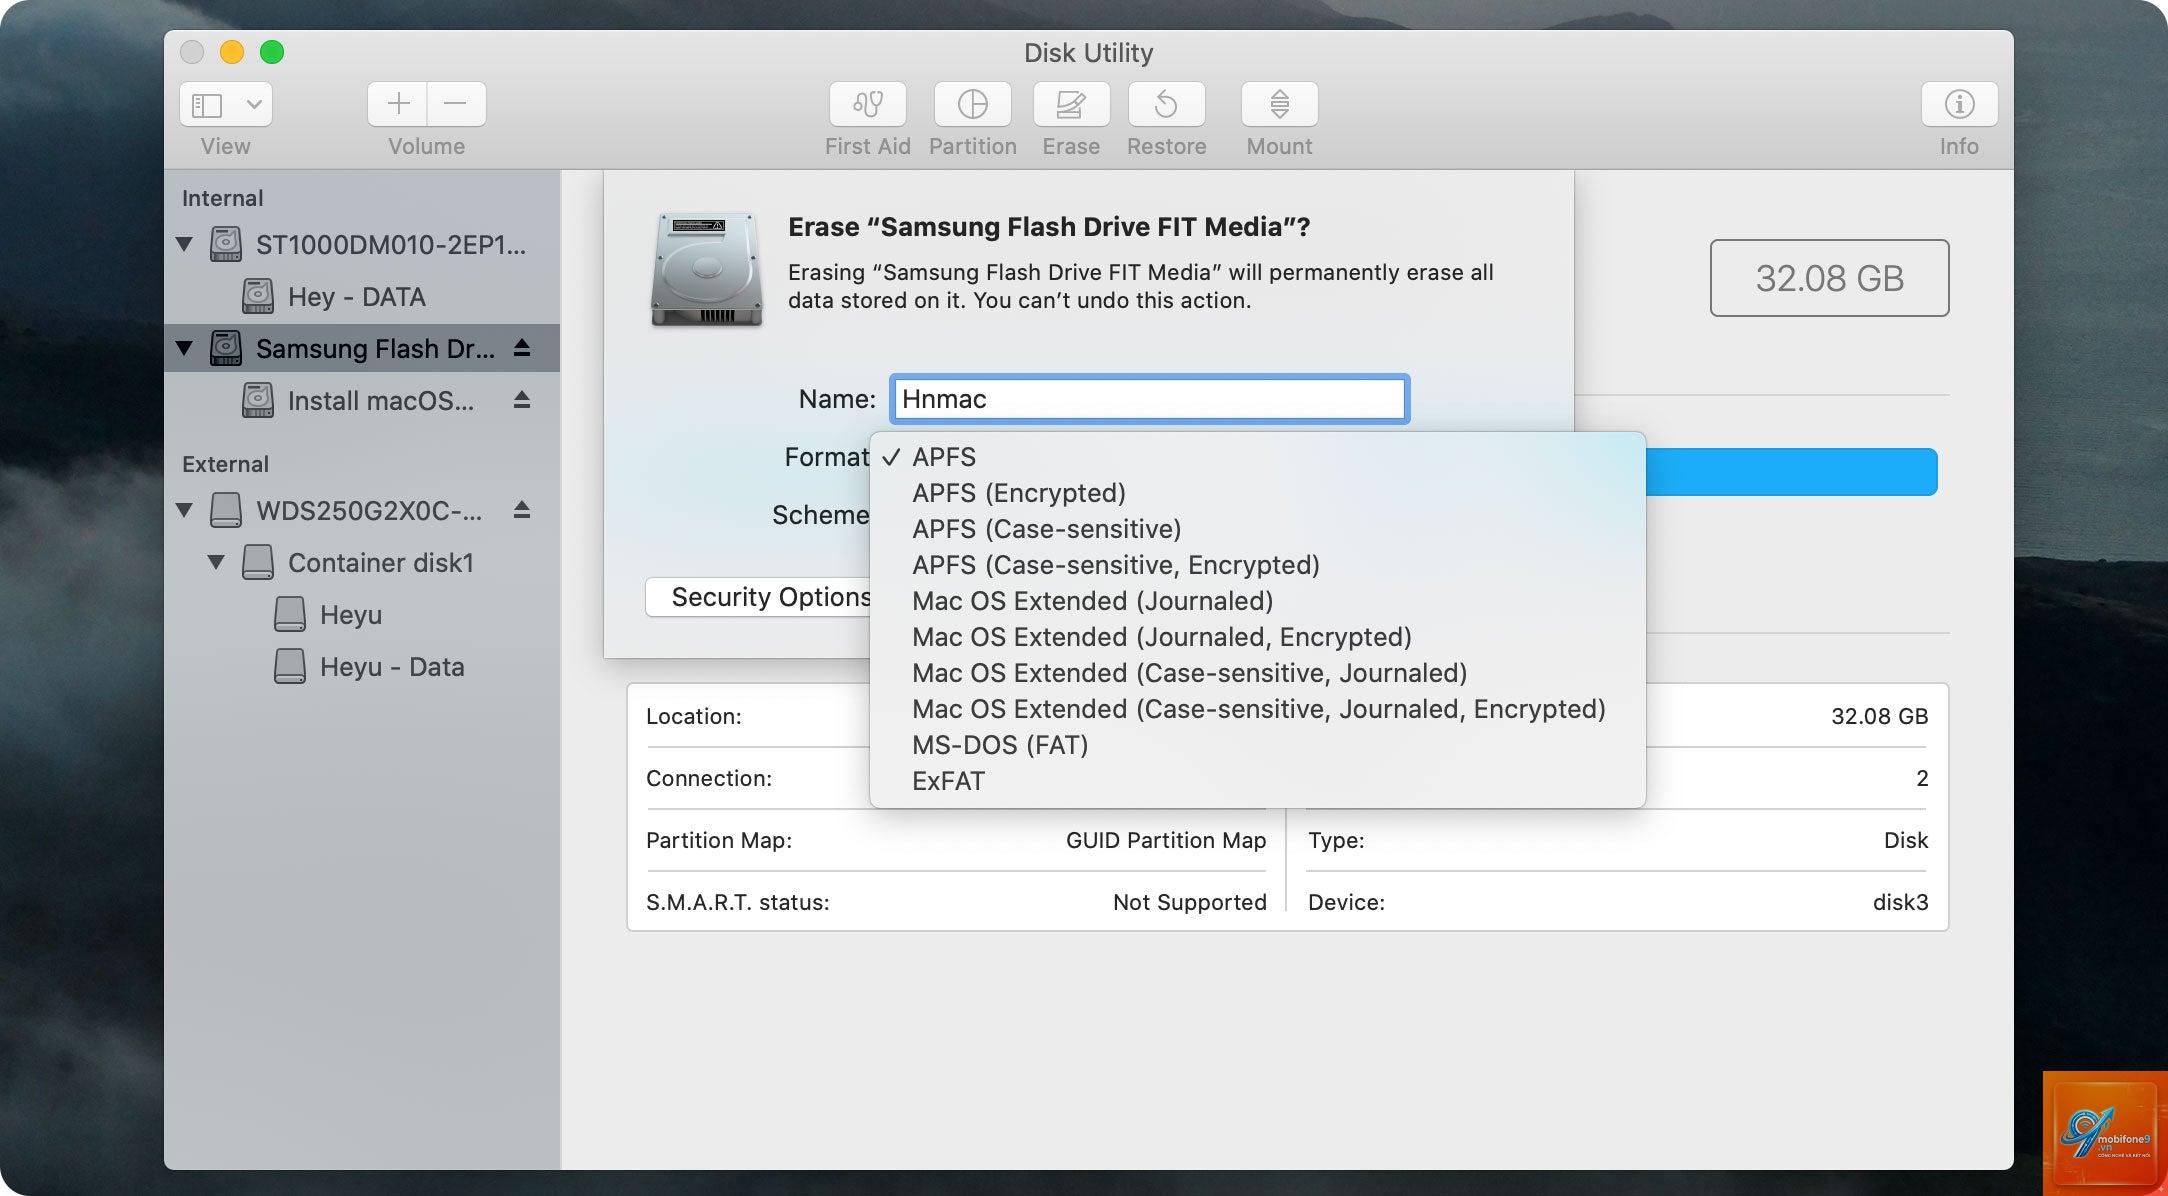Select Container disk1 in sidebar
This screenshot has width=2168, height=1196.
click(361, 562)
